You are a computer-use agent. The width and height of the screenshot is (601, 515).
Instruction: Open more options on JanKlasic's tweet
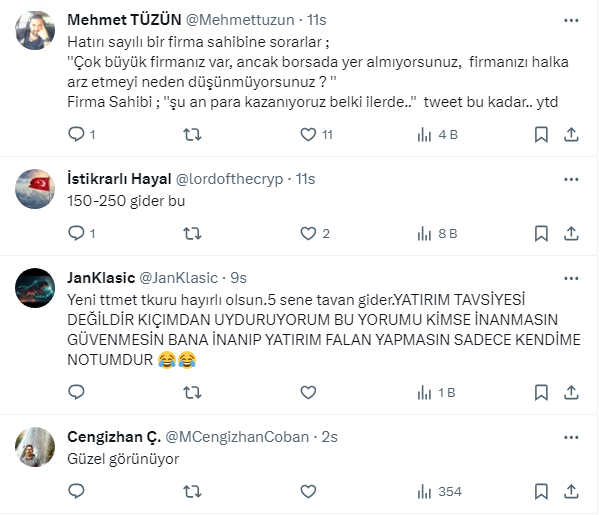coord(569,276)
